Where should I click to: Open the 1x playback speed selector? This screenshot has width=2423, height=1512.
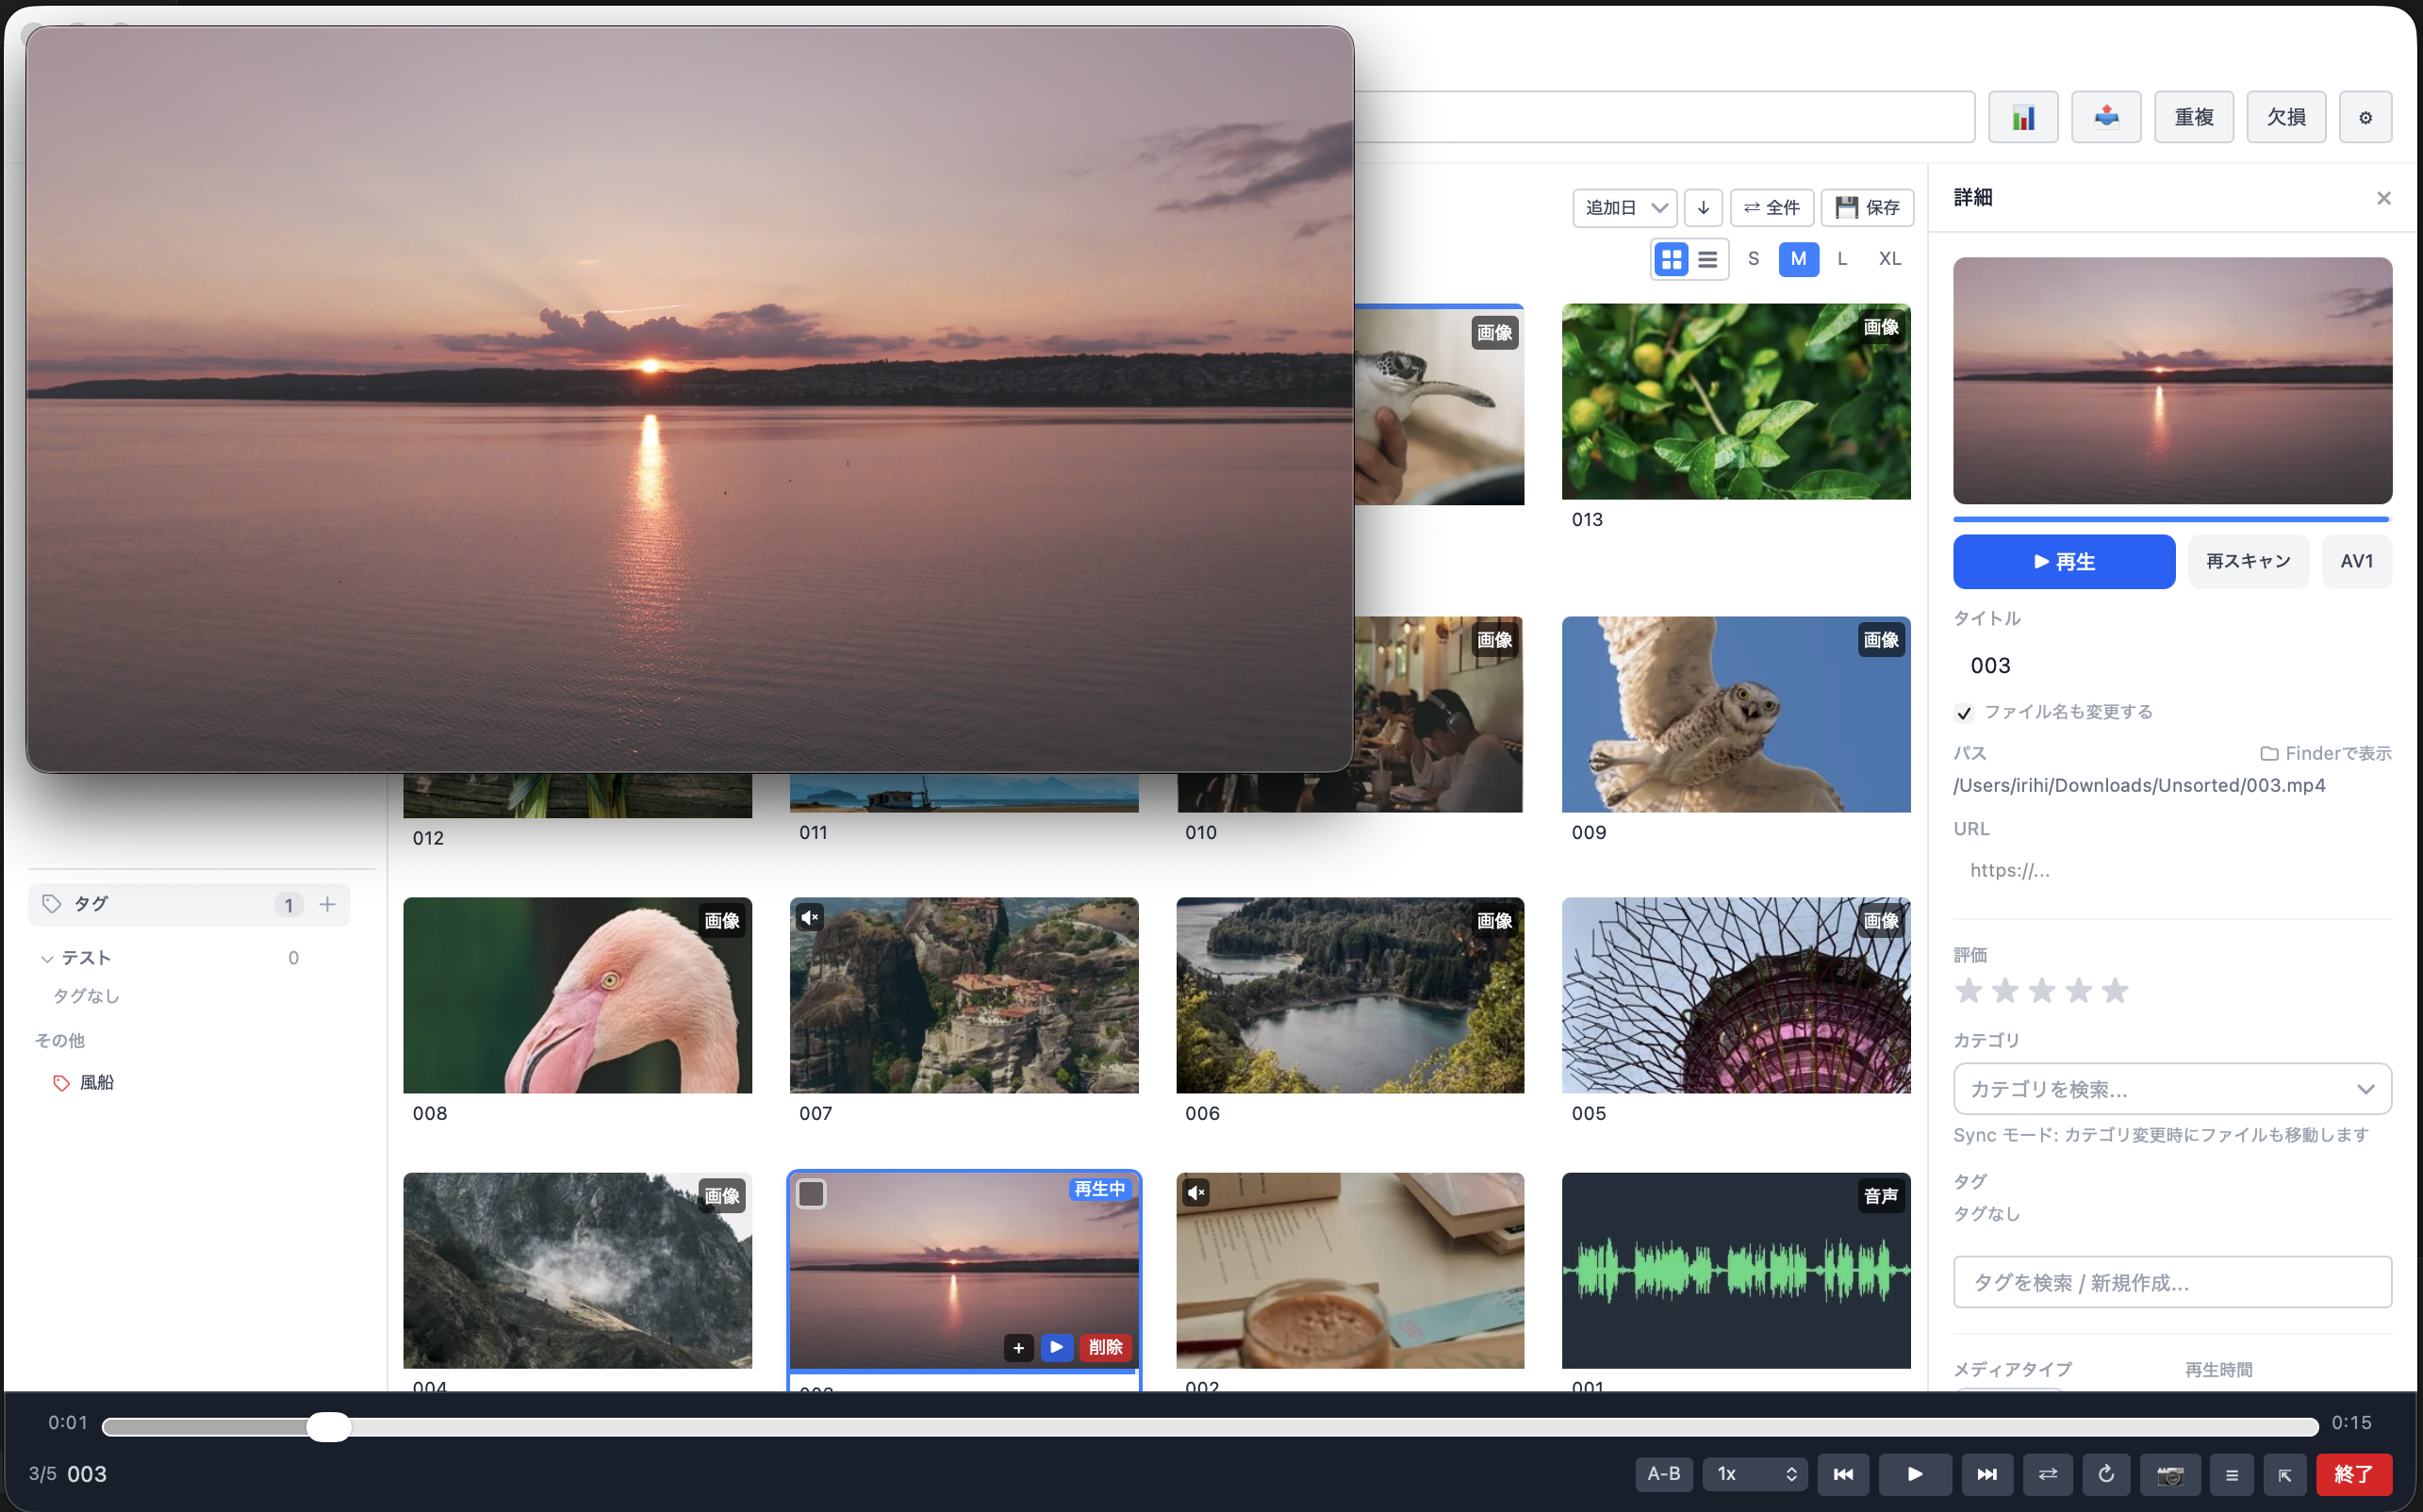click(x=1754, y=1473)
